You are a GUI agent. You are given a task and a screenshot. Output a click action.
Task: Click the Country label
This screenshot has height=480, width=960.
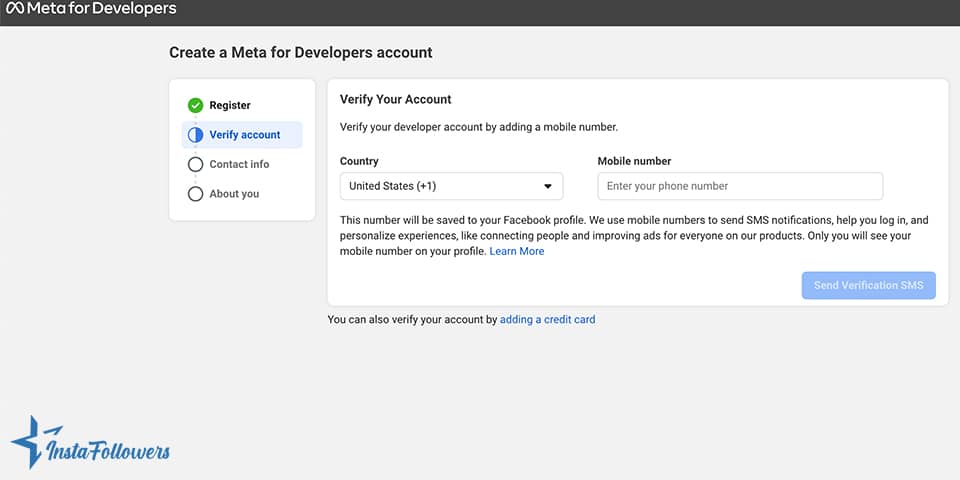[x=359, y=161]
